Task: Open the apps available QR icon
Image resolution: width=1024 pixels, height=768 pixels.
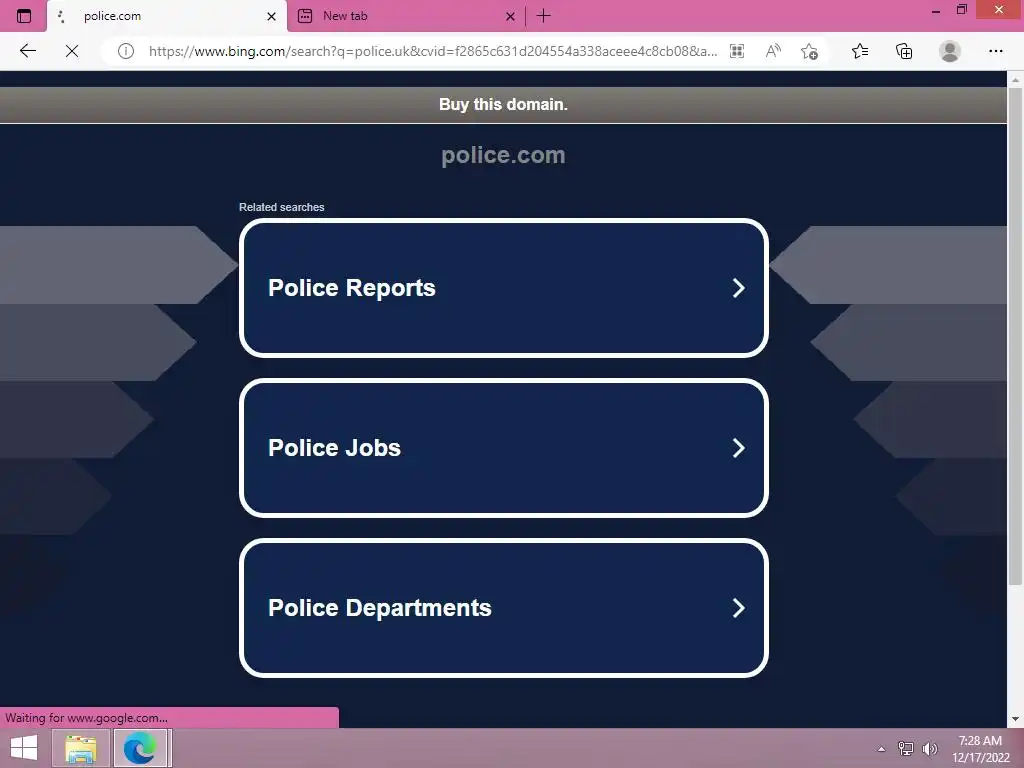Action: click(x=737, y=51)
